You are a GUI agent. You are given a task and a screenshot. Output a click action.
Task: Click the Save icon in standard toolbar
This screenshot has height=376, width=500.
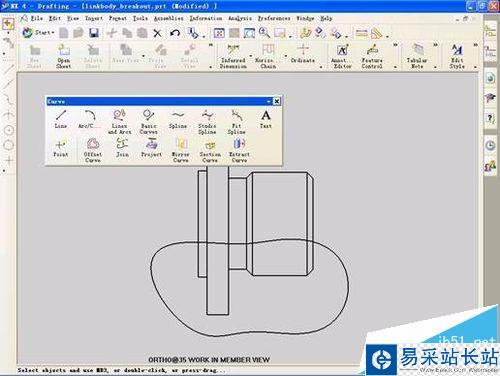click(x=94, y=33)
